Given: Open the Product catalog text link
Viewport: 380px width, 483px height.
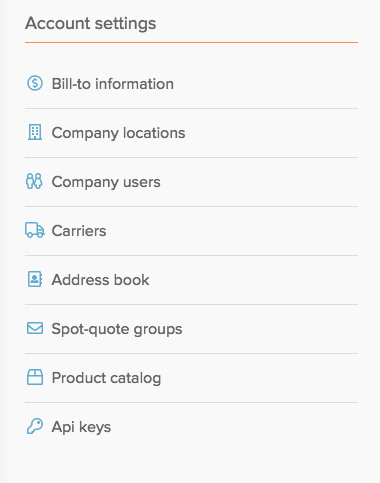Looking at the screenshot, I should click(106, 378).
